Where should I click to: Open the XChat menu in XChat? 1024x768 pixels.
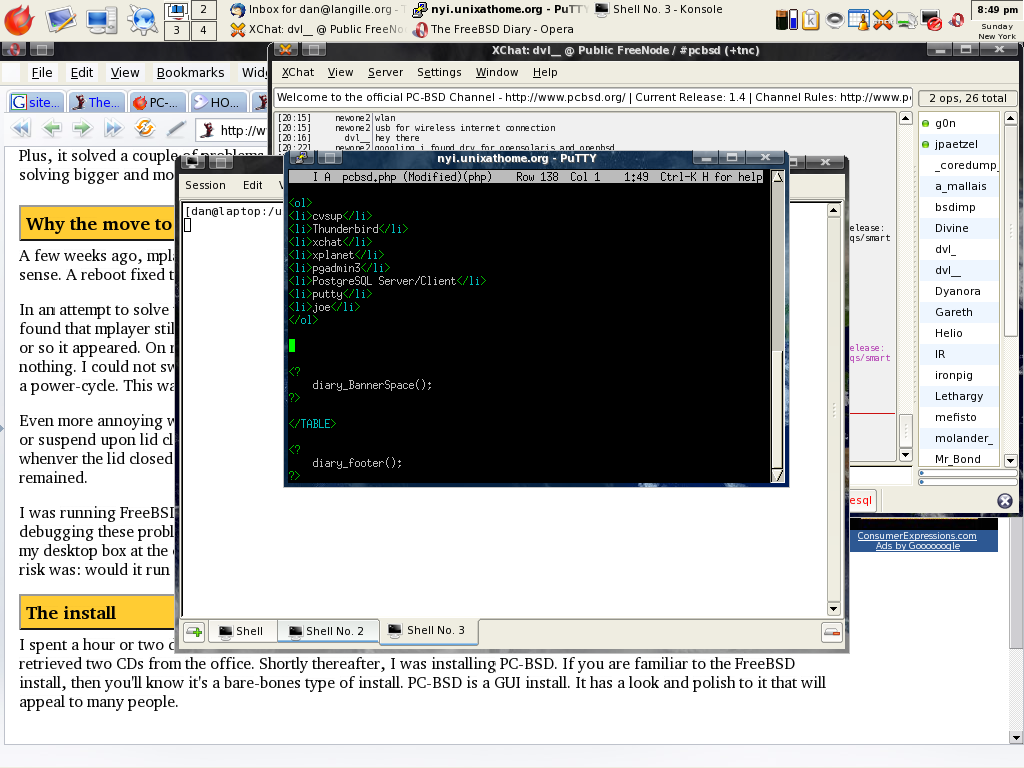(x=298, y=72)
